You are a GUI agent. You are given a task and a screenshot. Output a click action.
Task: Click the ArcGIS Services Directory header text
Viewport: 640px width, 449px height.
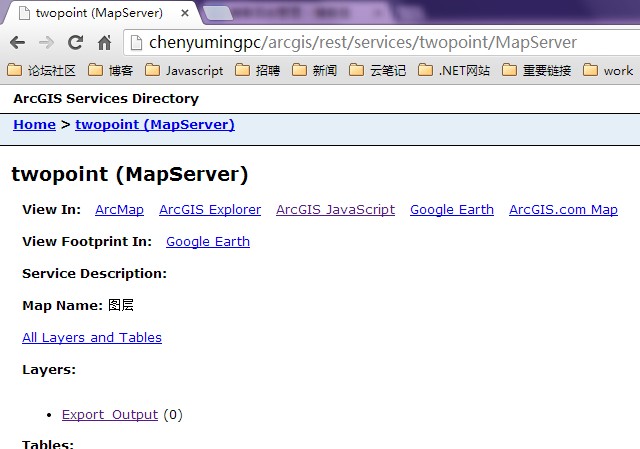click(106, 98)
